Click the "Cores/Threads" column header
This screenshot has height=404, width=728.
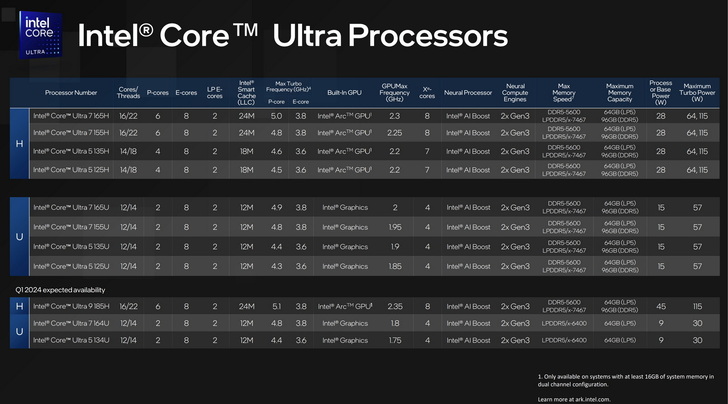[129, 93]
